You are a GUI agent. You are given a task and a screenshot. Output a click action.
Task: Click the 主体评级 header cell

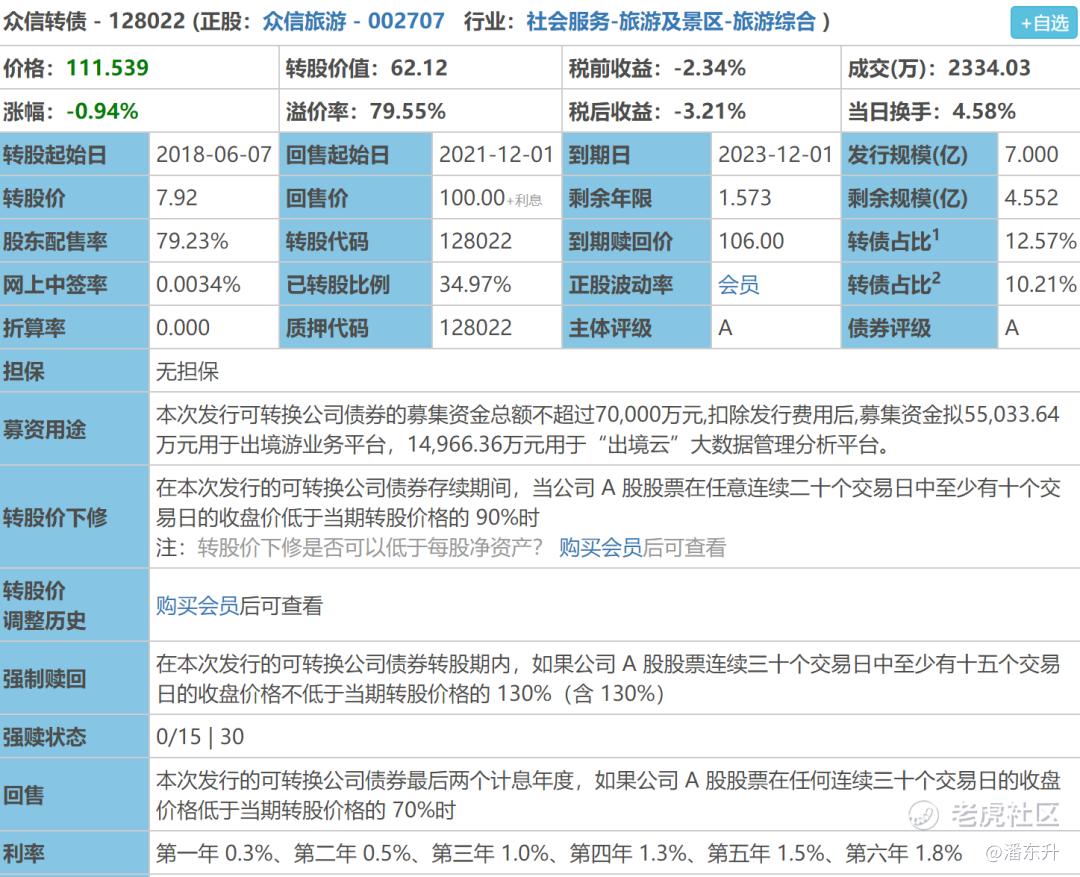click(x=637, y=328)
